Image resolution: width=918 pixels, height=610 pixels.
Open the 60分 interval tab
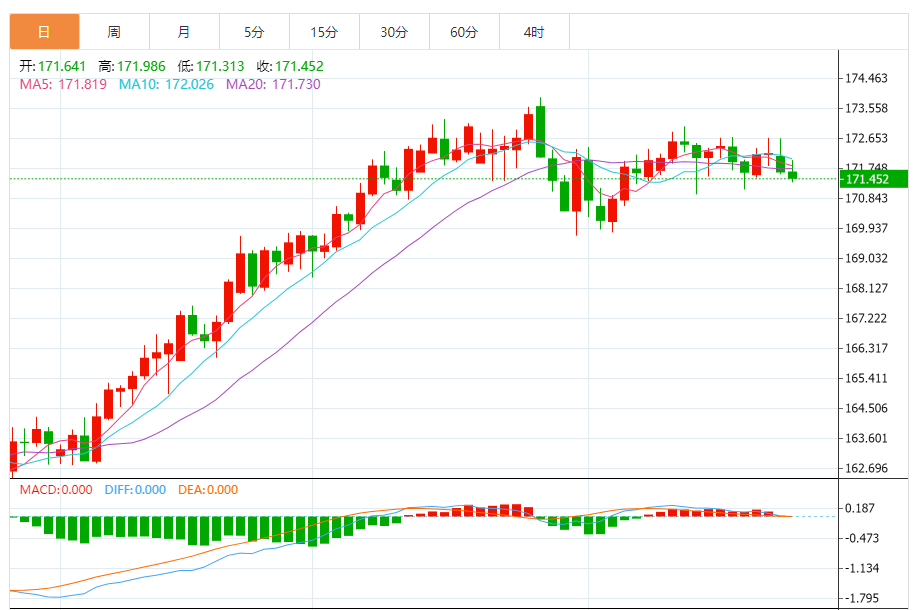pyautogui.click(x=464, y=32)
